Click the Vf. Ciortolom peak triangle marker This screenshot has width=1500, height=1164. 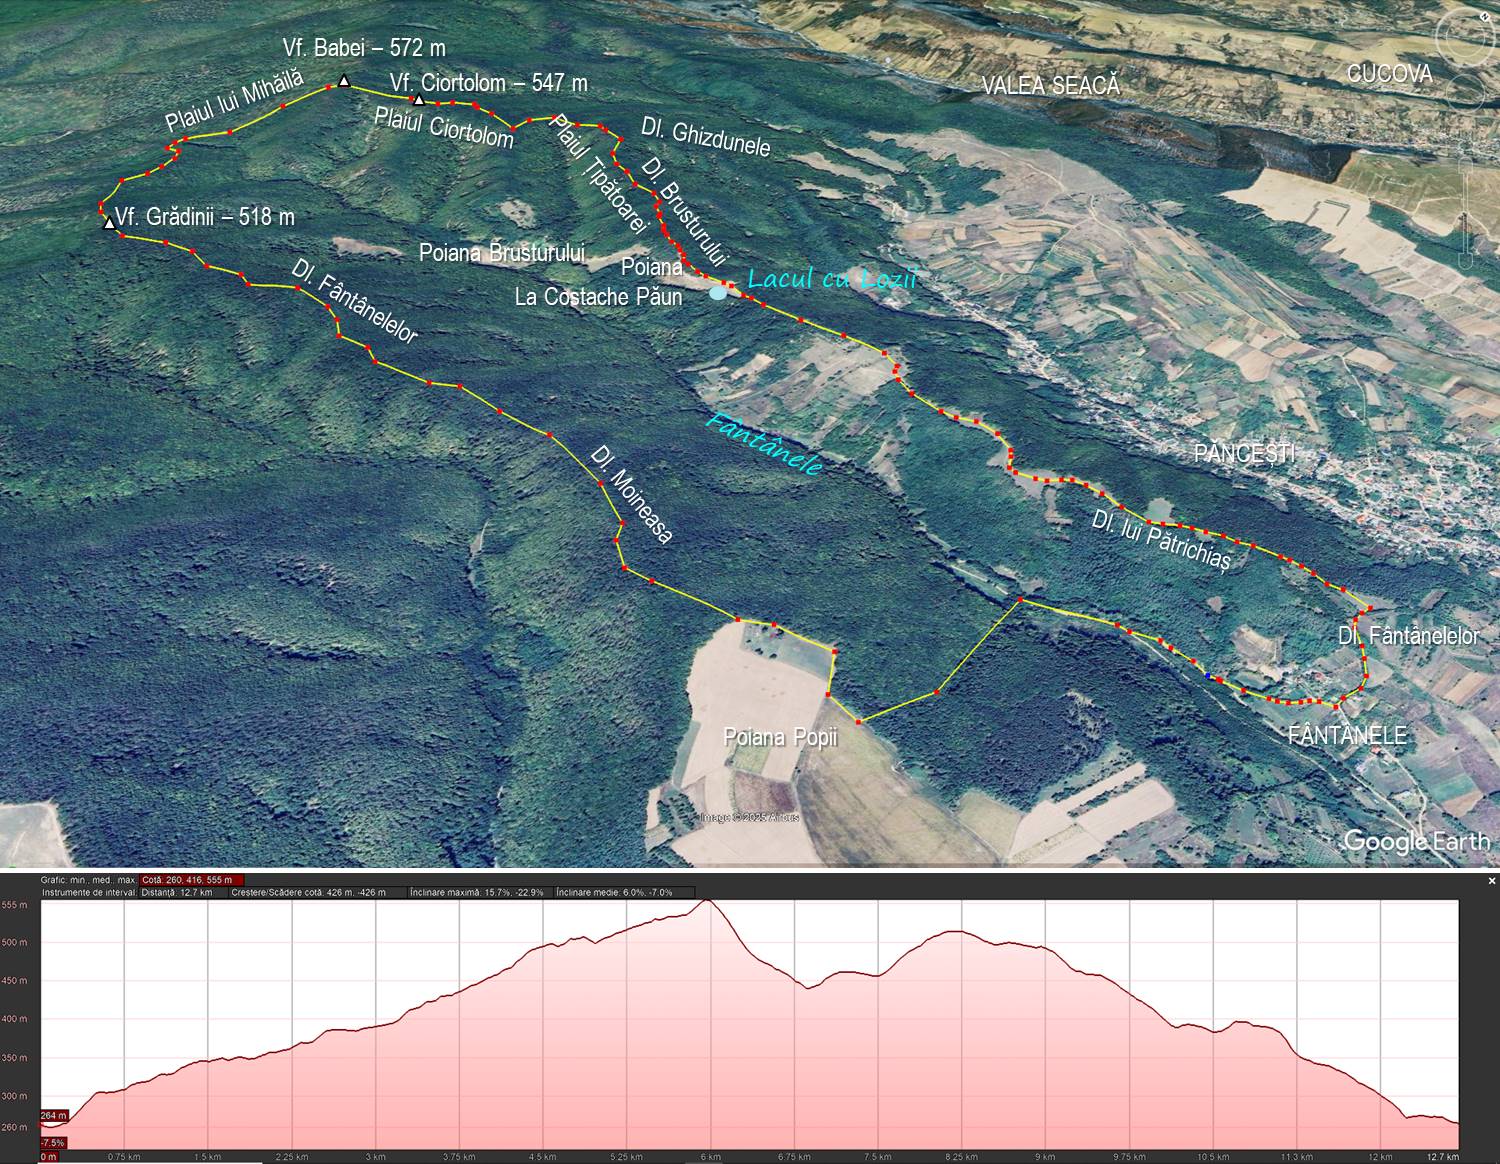click(419, 100)
